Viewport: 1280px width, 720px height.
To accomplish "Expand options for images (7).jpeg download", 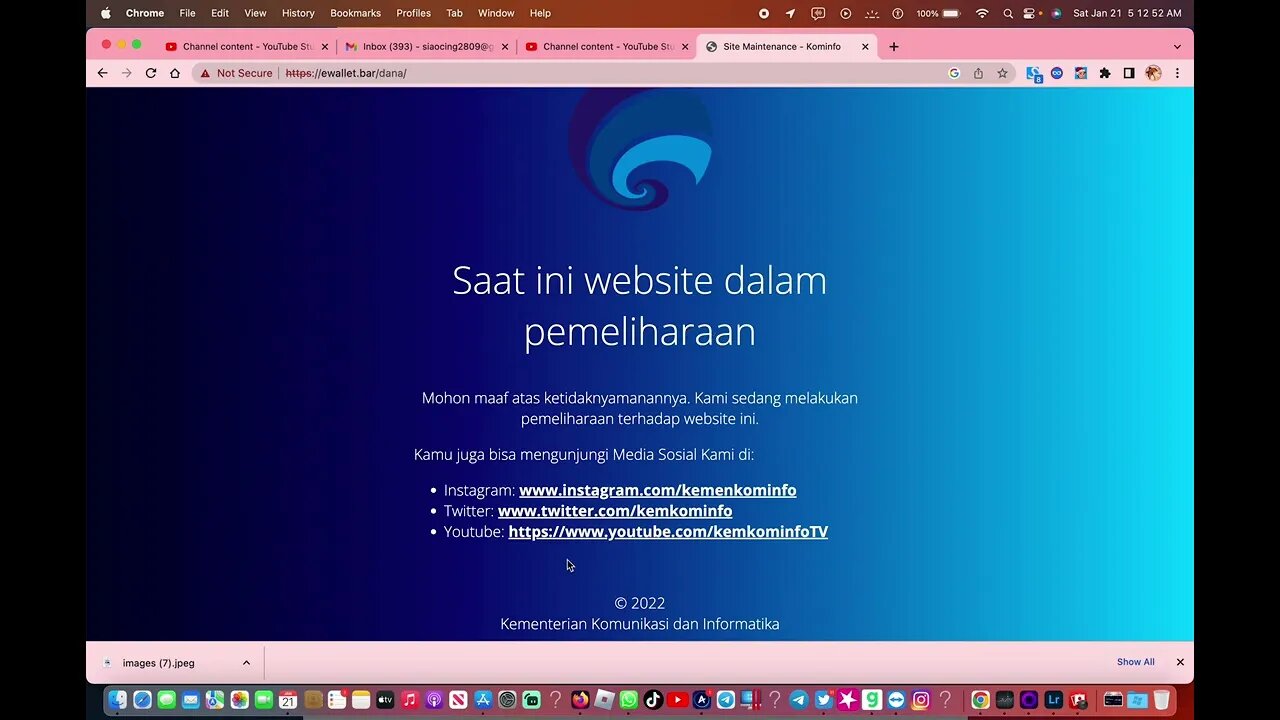I will (x=246, y=662).
